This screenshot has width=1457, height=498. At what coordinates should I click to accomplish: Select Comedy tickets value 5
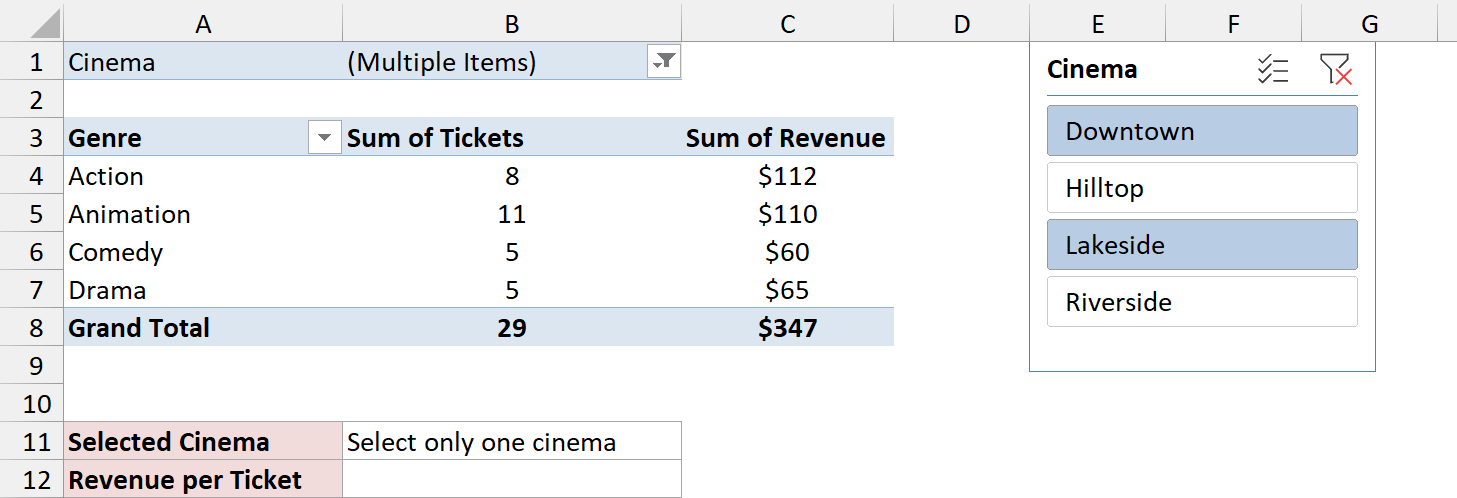coord(512,252)
